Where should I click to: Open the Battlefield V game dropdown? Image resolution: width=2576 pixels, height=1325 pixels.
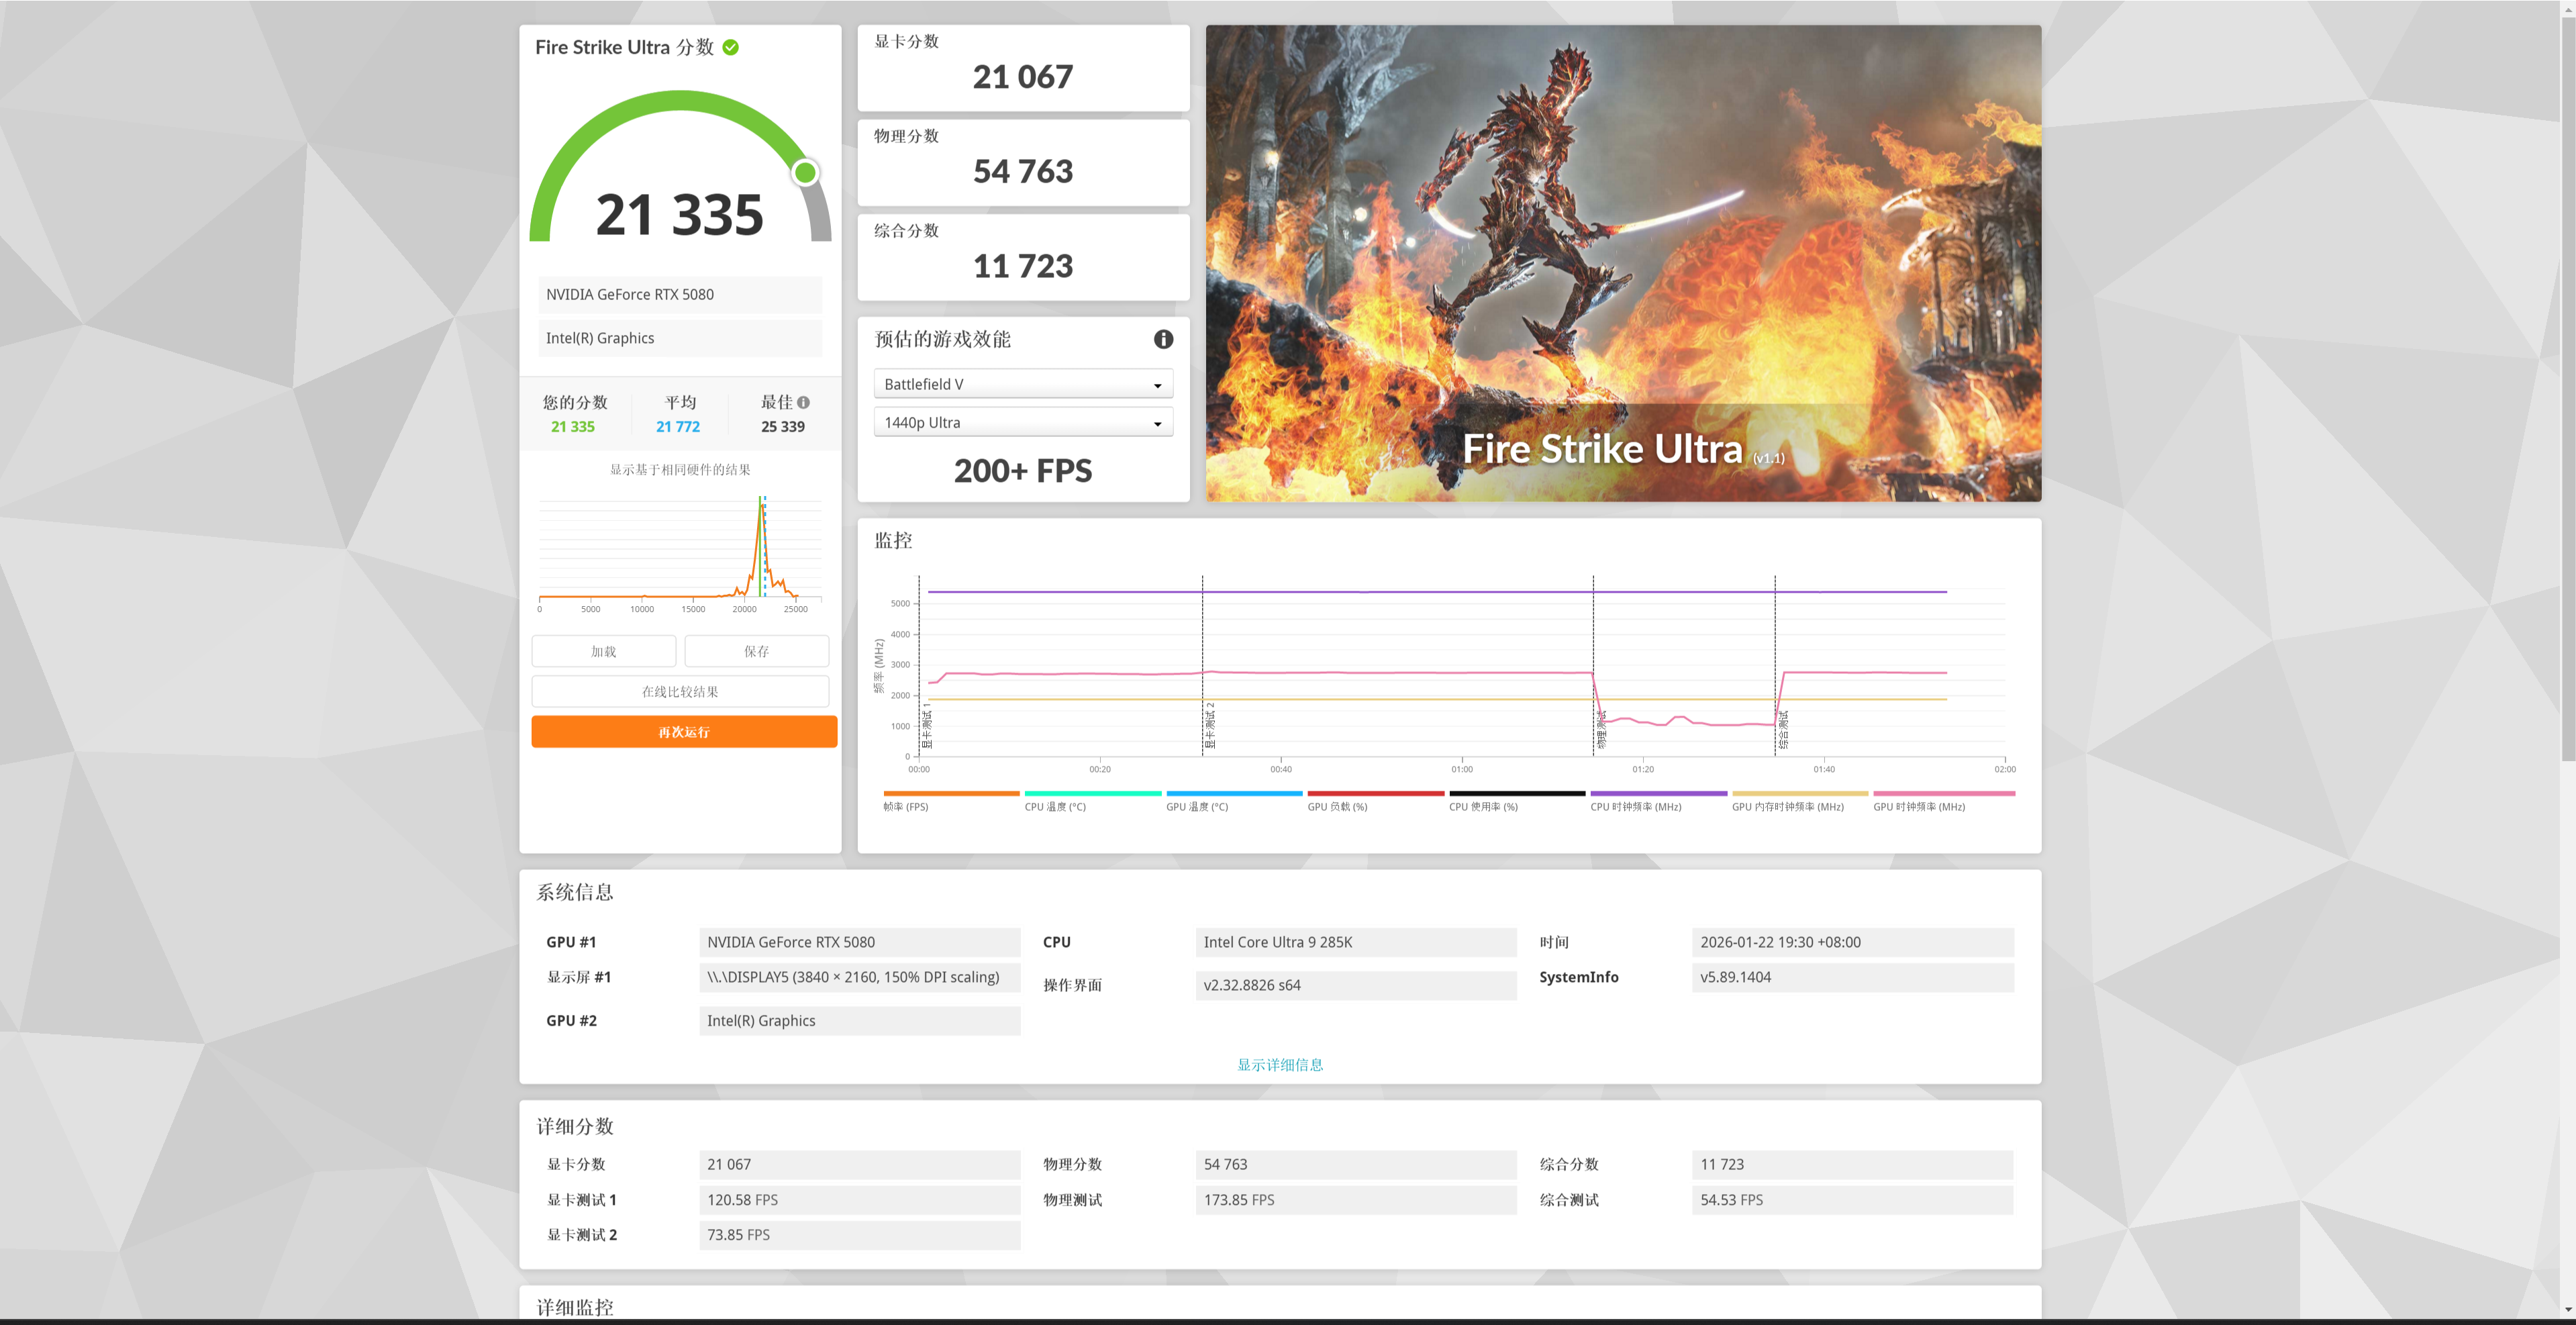1023,384
